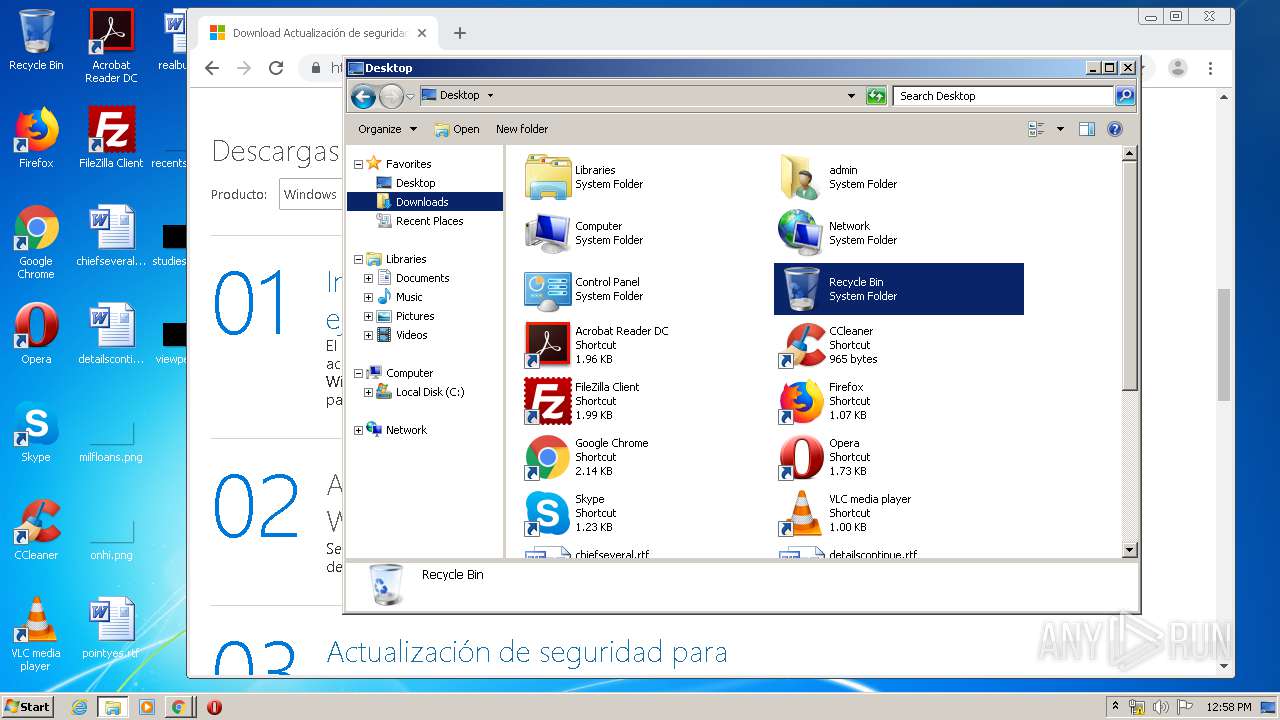The width and height of the screenshot is (1280, 720).
Task: Open Internet Explorer from the taskbar
Action: click(x=80, y=707)
